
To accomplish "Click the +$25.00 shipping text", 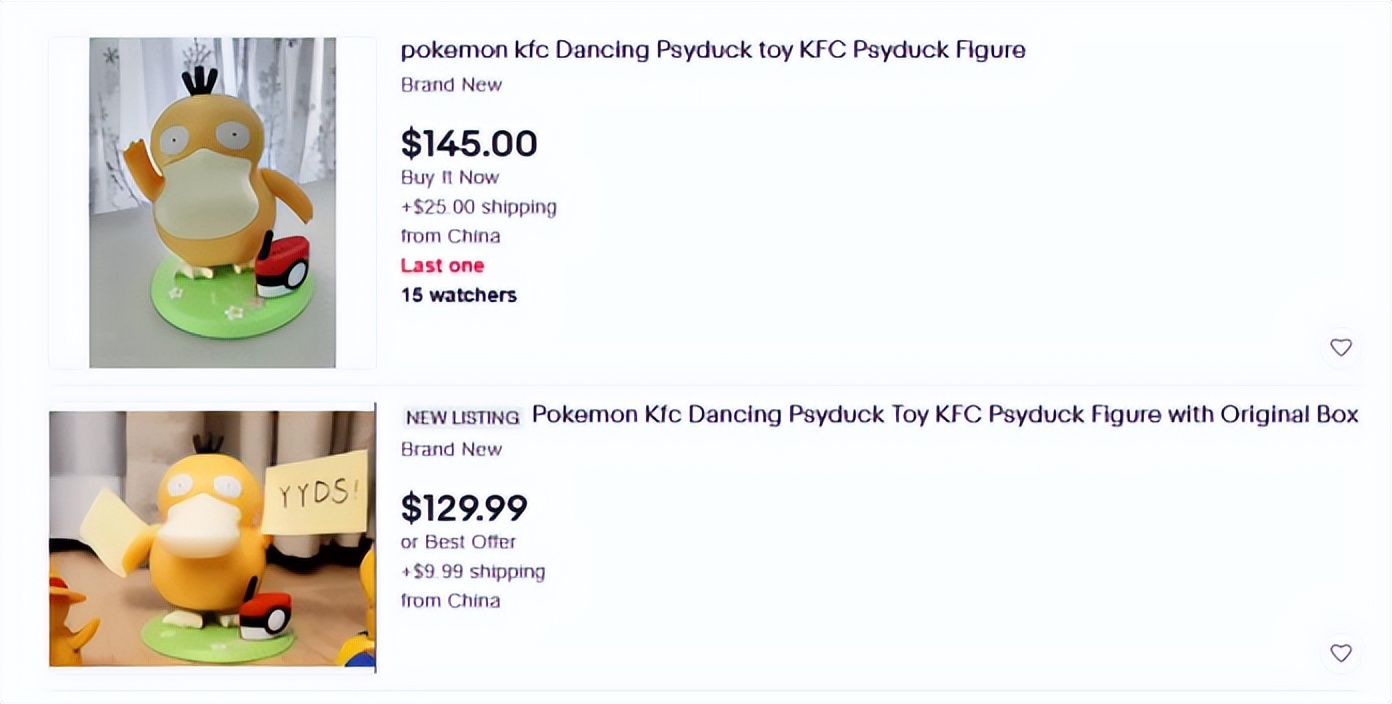I will pos(478,207).
